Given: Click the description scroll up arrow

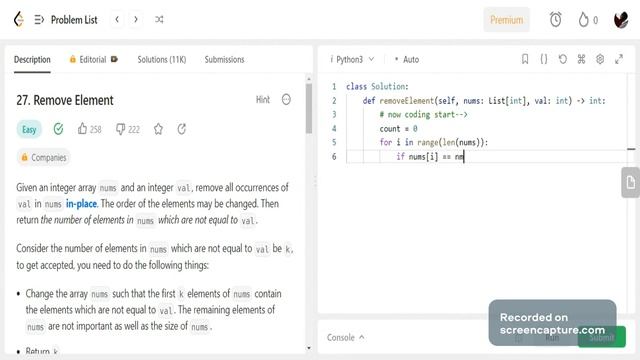Looking at the screenshot, I should [309, 79].
